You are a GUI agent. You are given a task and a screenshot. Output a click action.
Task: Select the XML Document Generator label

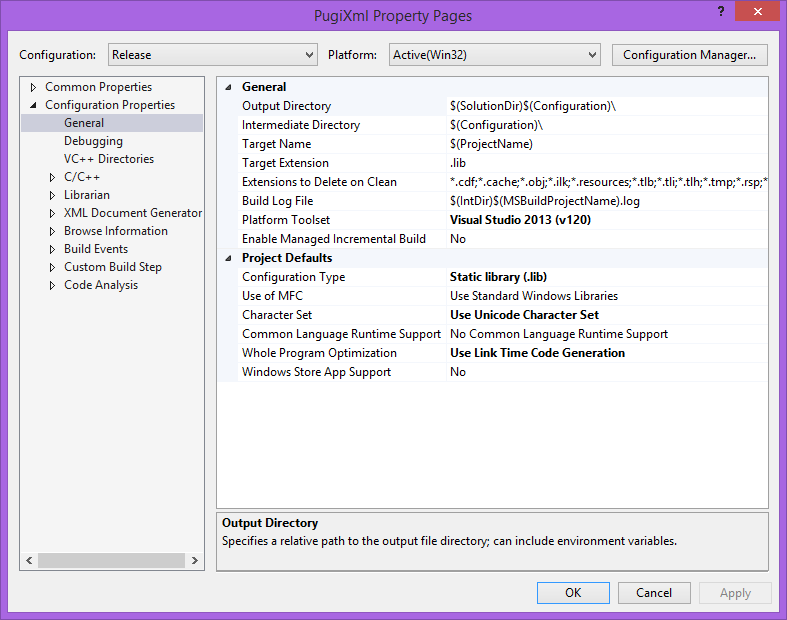tap(133, 213)
